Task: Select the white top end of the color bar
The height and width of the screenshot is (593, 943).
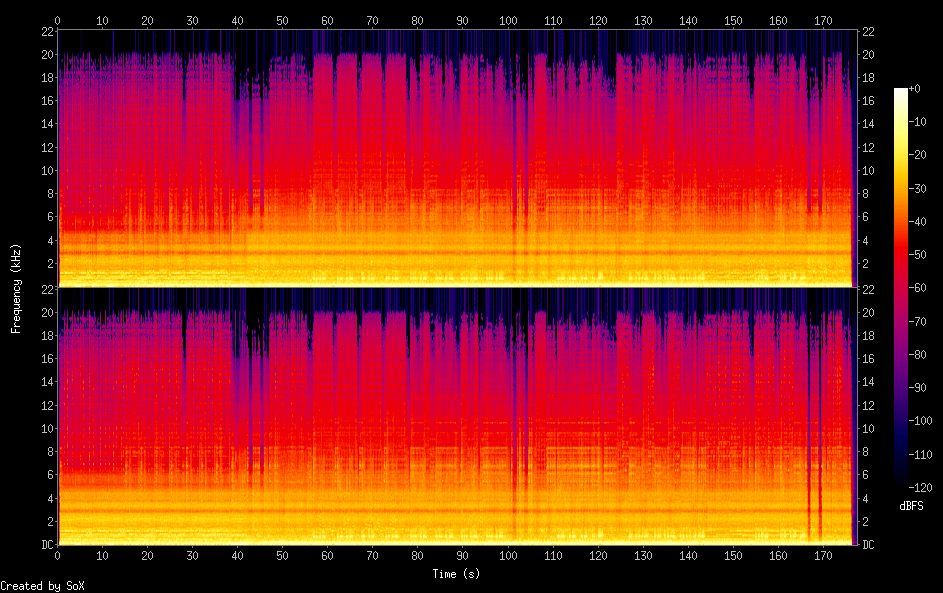Action: point(901,92)
